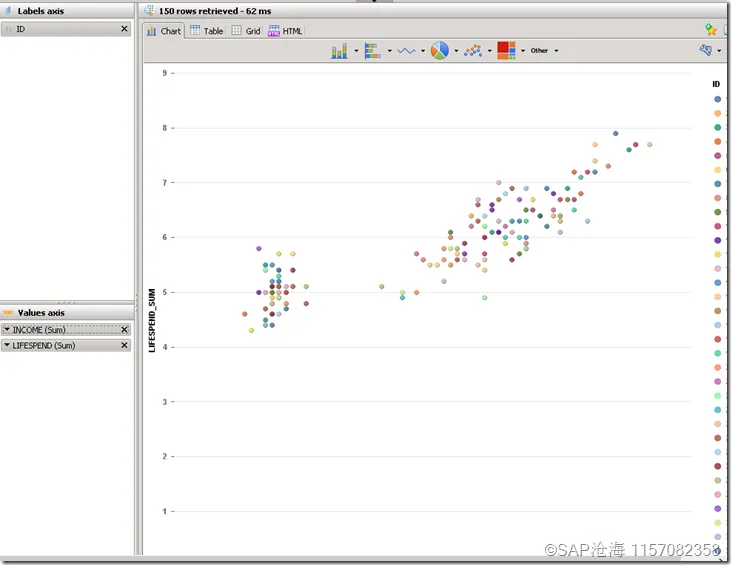Open the vertical bar chart dropdown arrow
Image resolution: width=731 pixels, height=565 pixels.
(x=356, y=51)
